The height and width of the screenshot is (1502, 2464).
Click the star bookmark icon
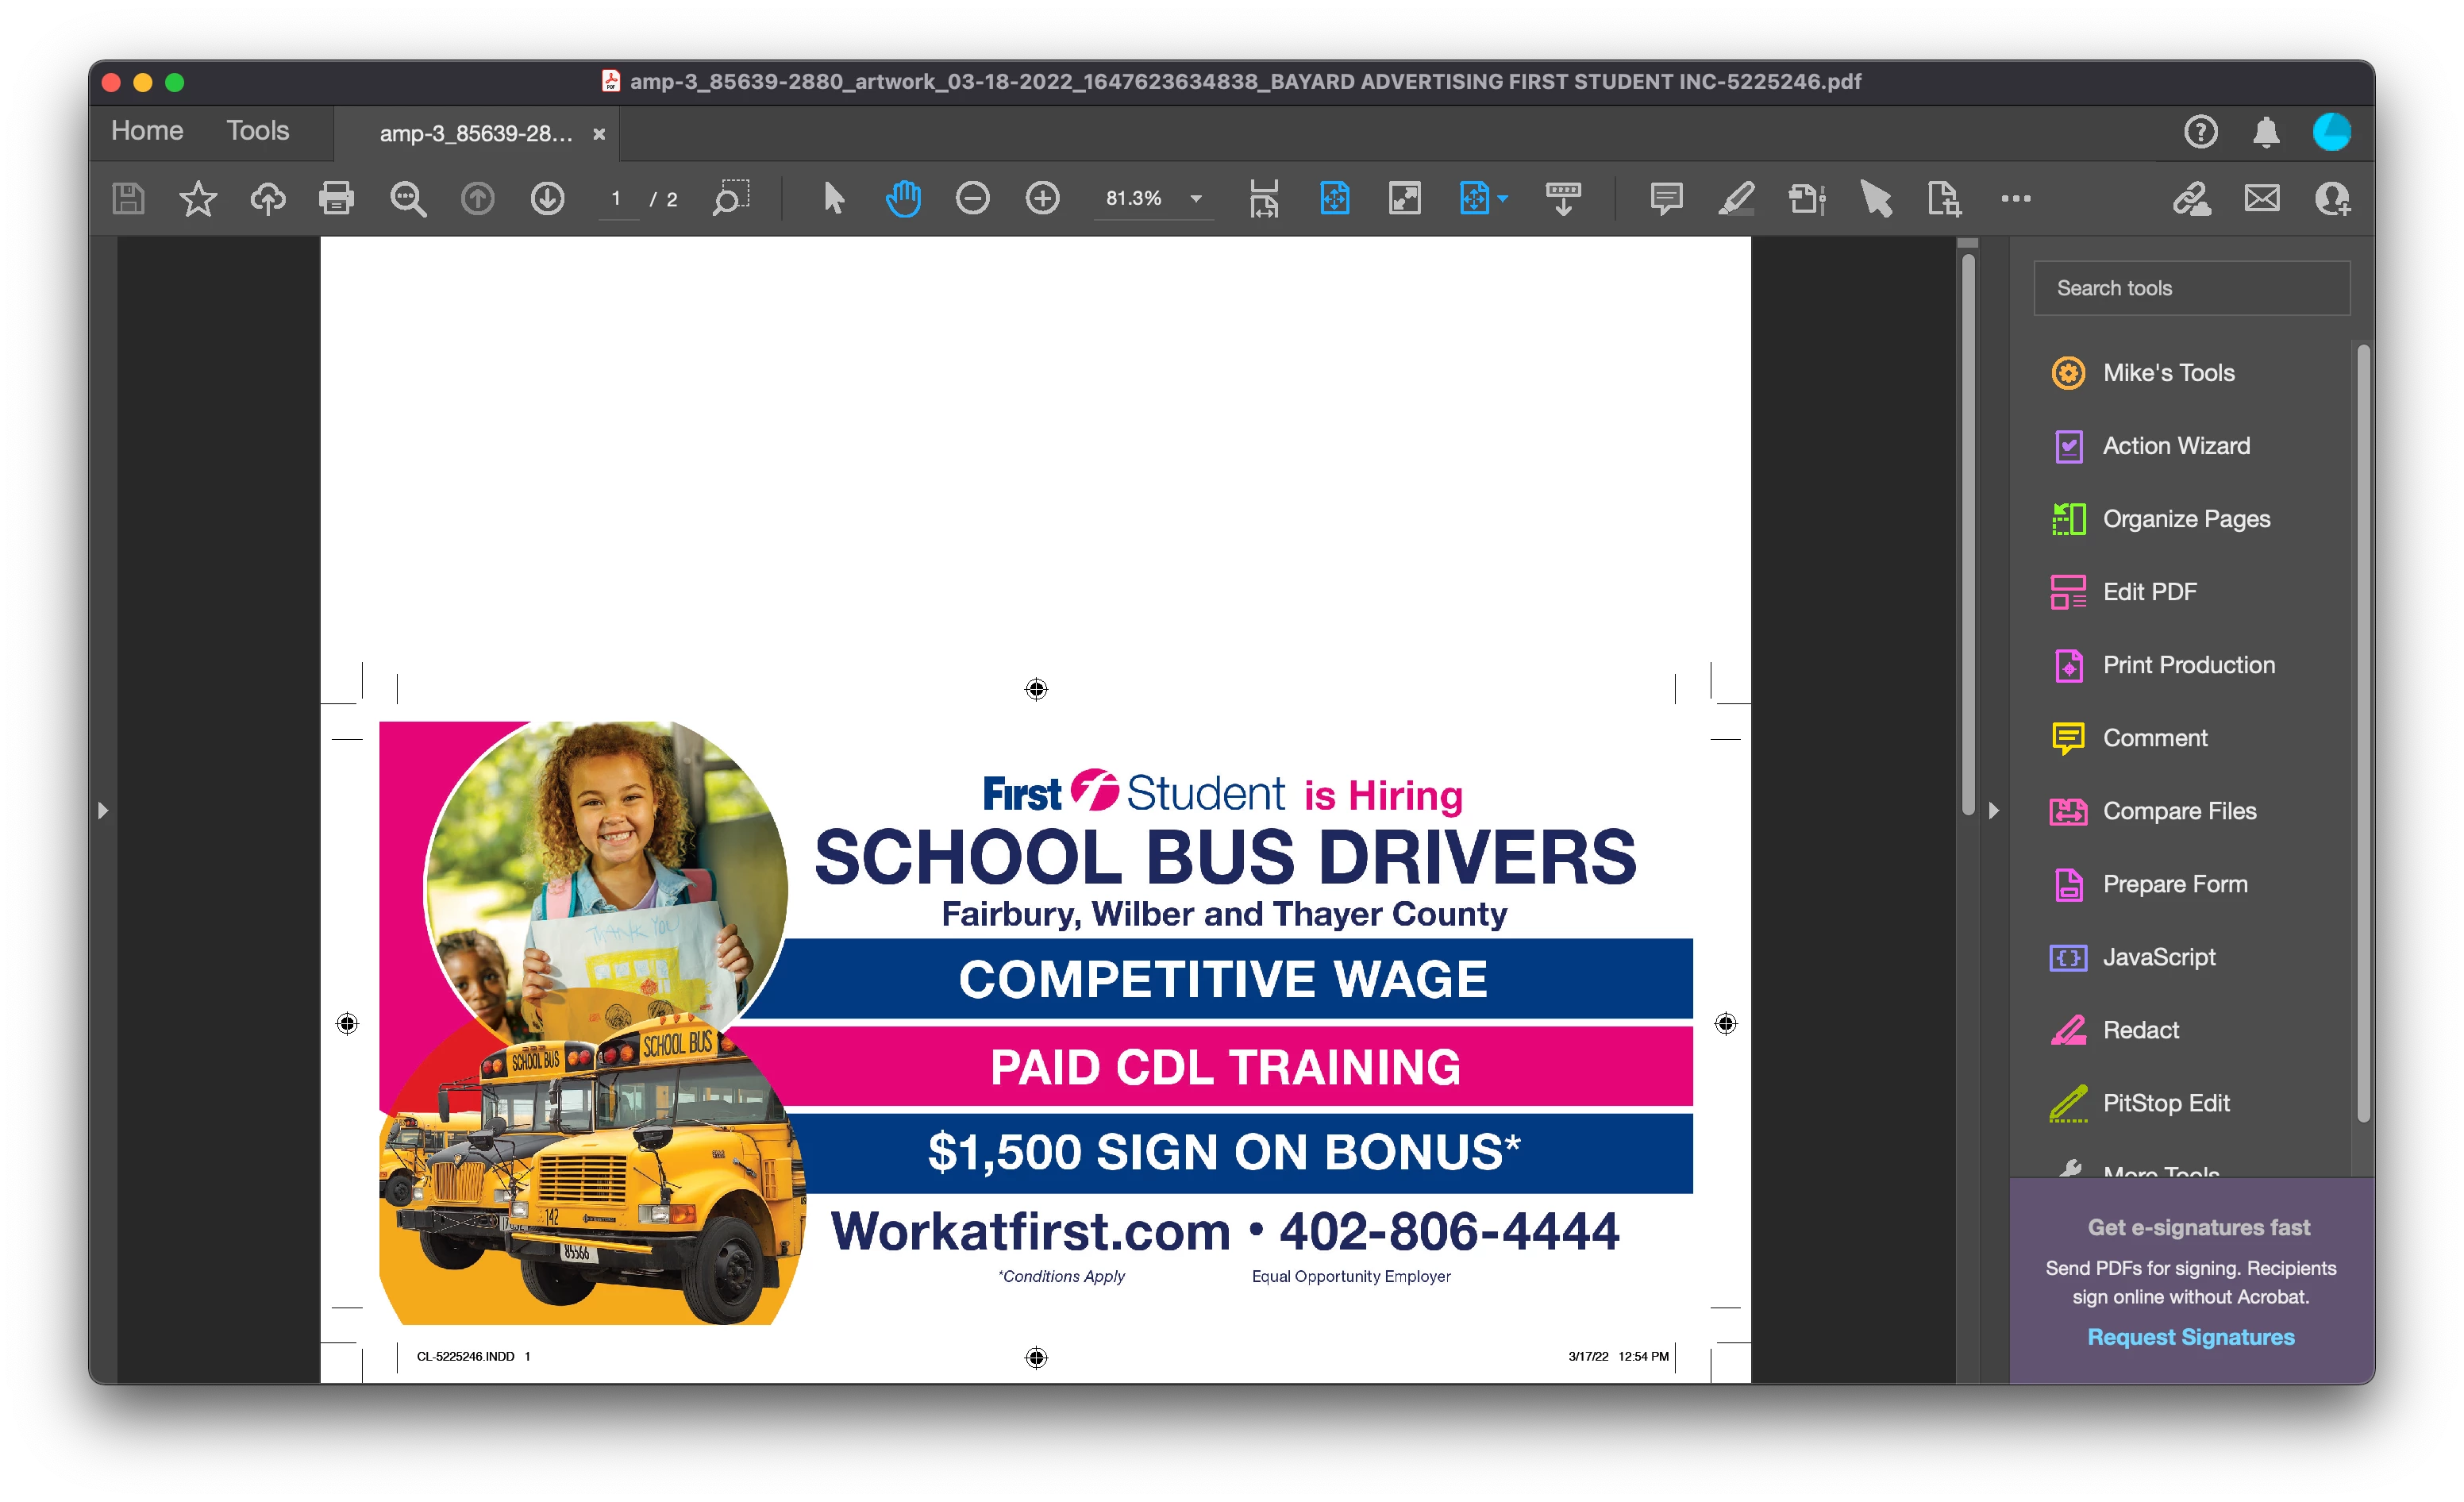pos(197,198)
